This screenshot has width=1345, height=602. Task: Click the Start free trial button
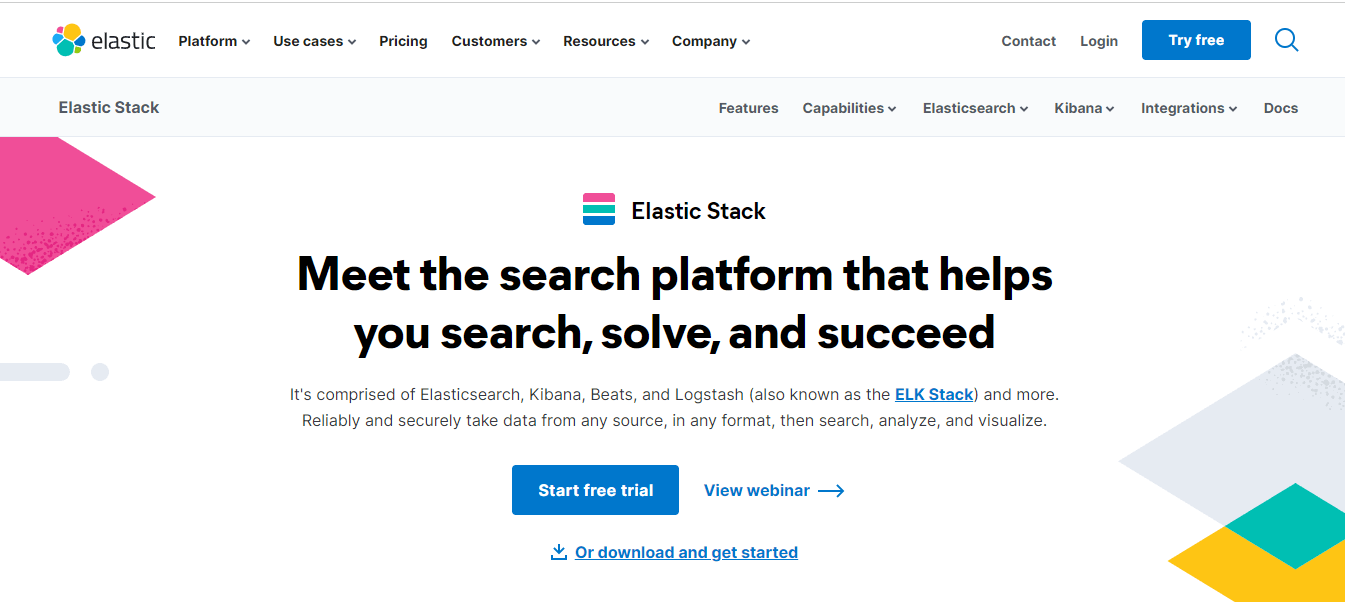point(595,490)
